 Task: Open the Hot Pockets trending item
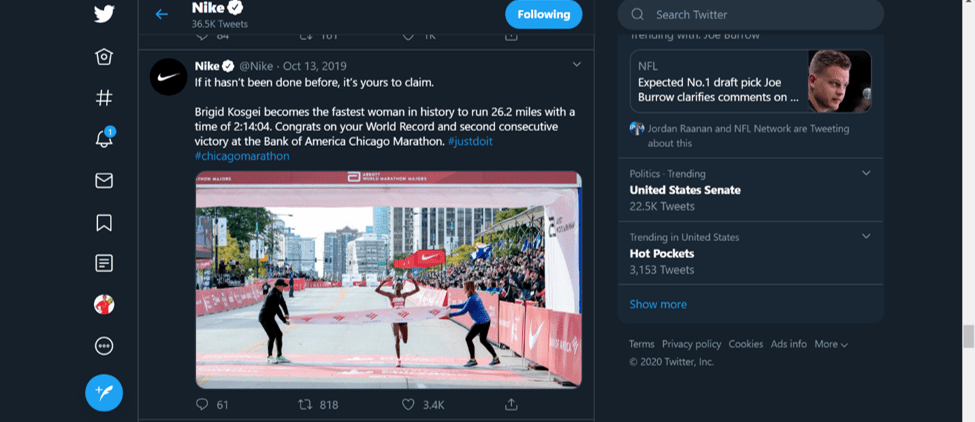coord(662,254)
